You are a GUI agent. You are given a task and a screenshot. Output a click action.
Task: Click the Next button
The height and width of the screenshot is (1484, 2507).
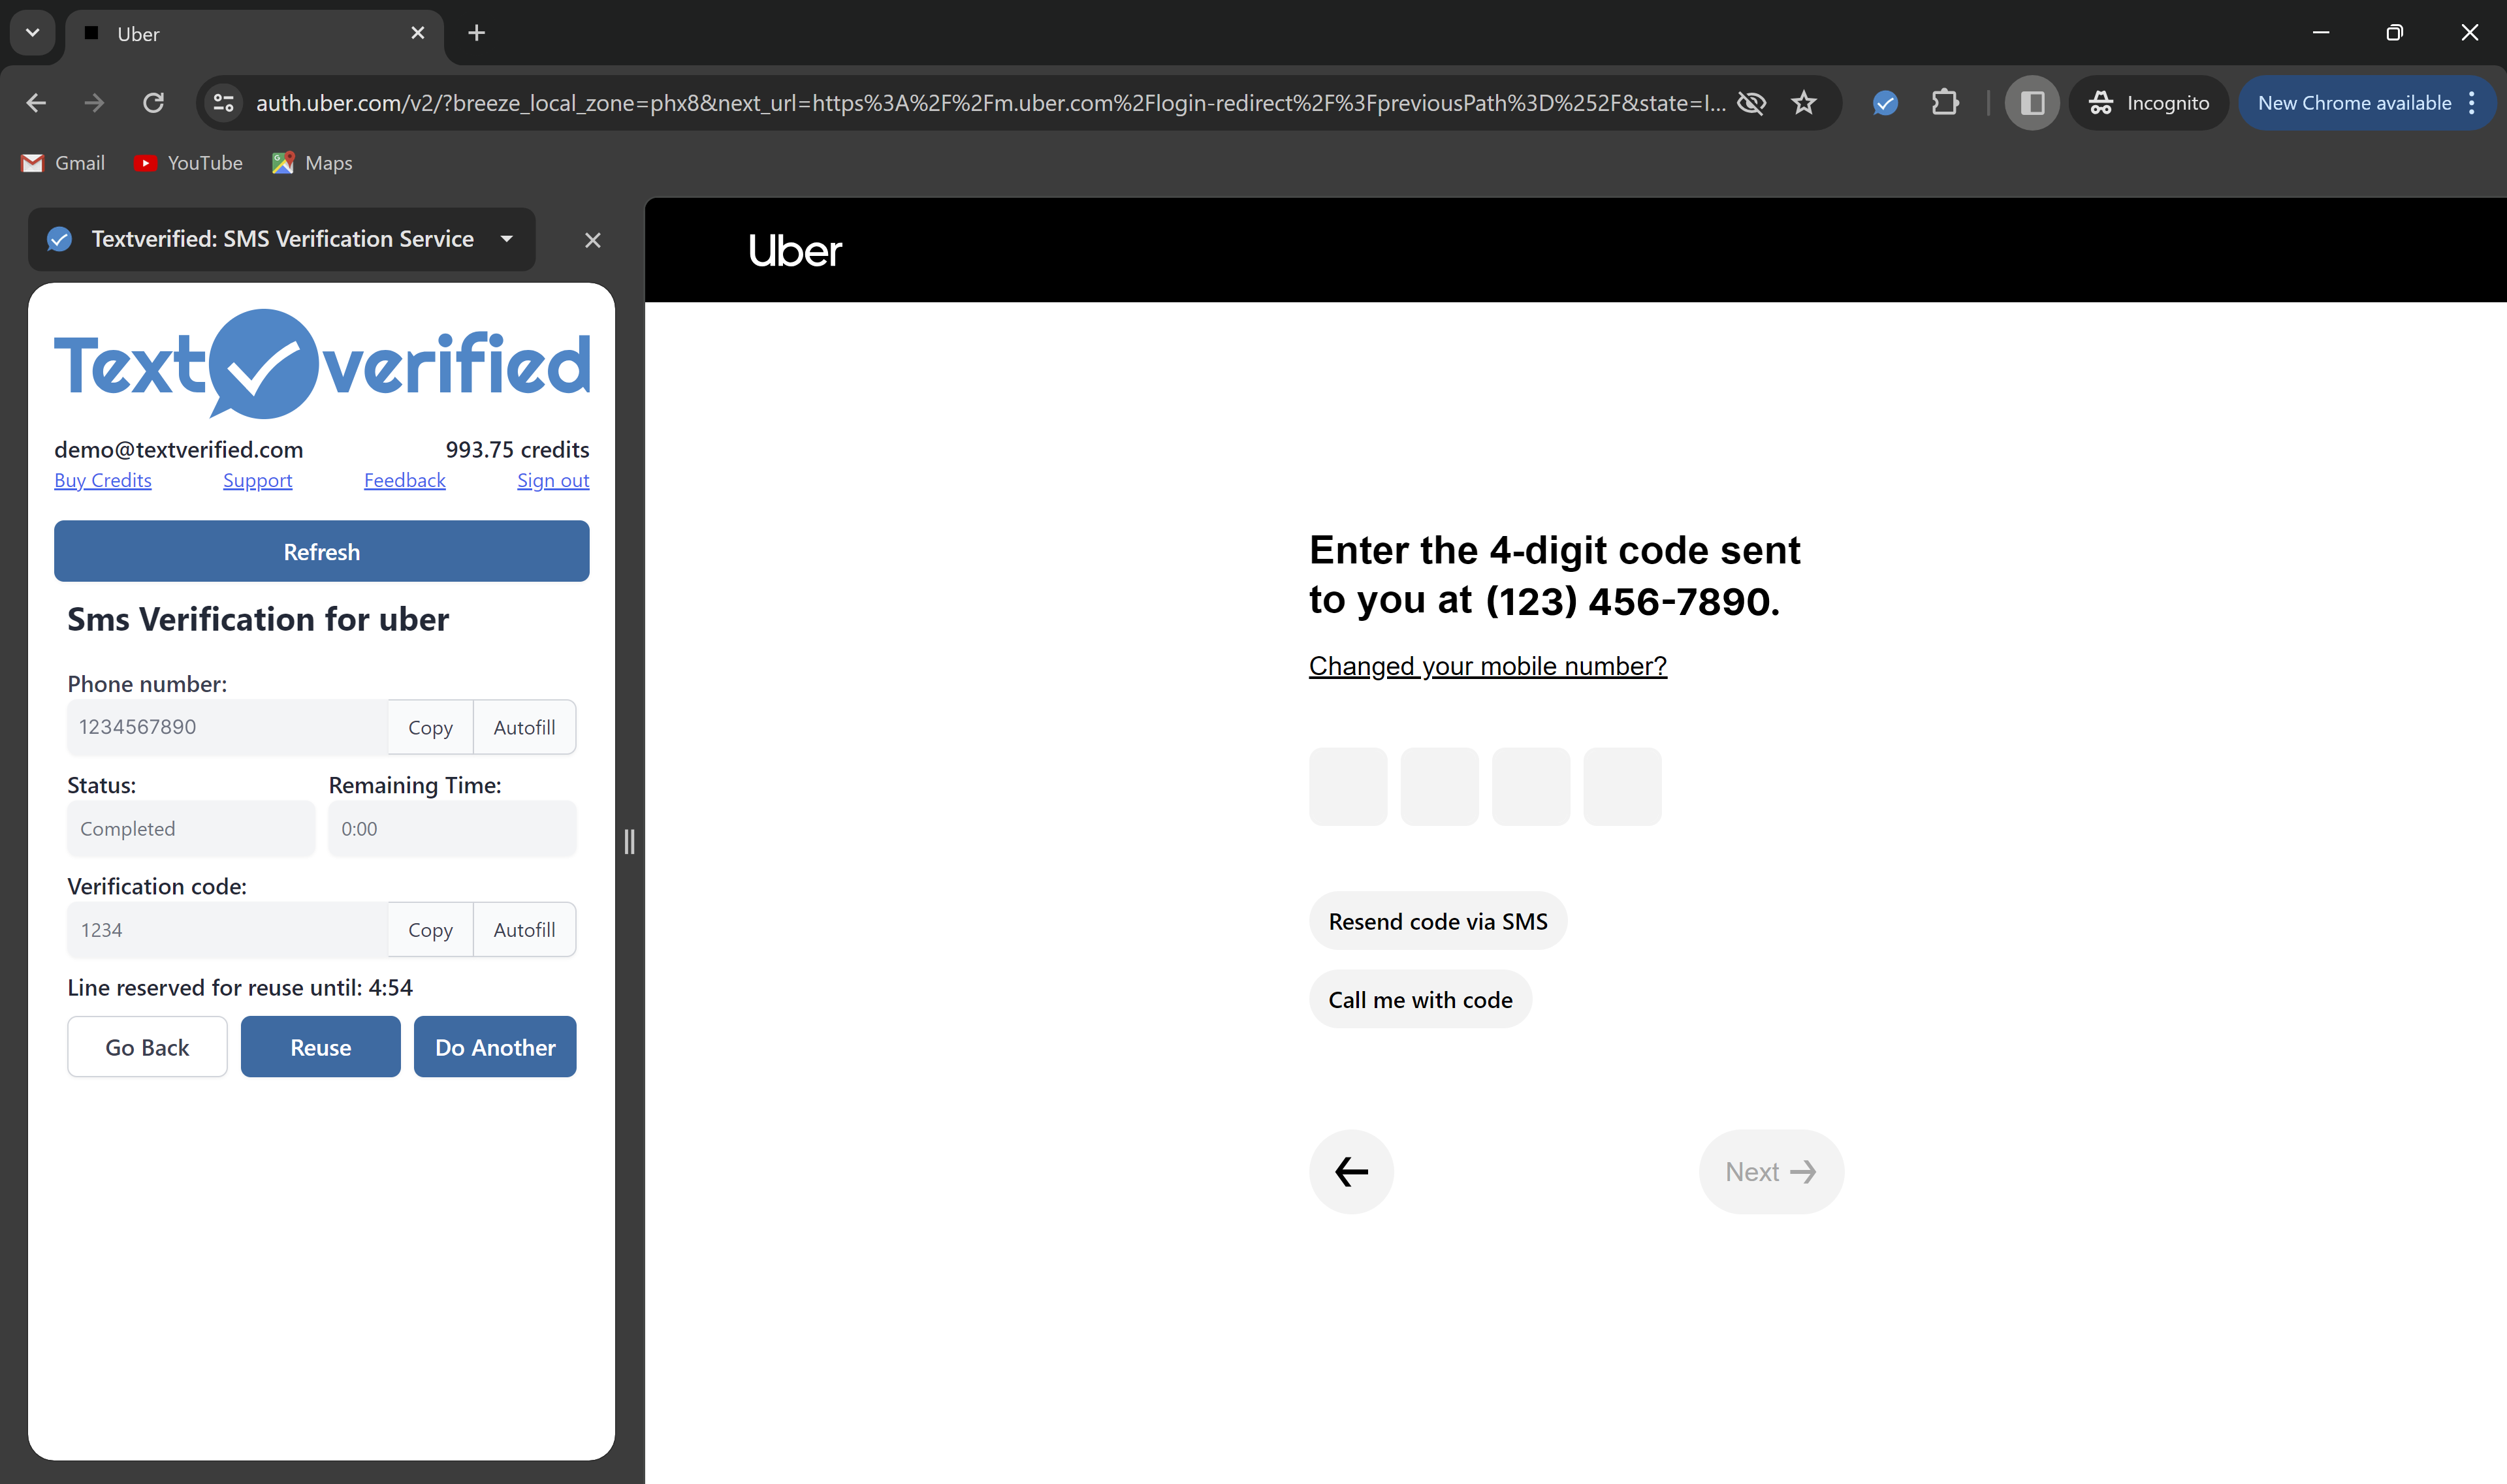(1771, 1171)
